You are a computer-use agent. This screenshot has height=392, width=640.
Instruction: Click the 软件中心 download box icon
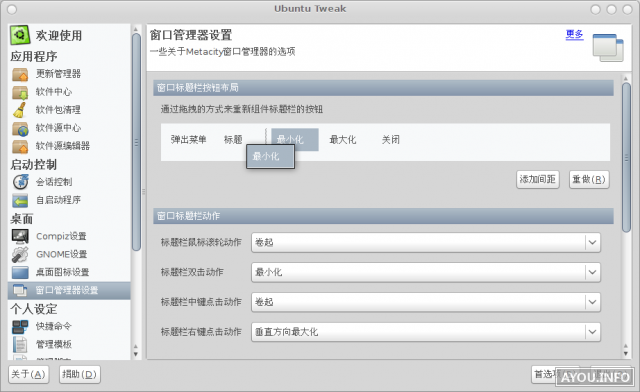[20, 92]
